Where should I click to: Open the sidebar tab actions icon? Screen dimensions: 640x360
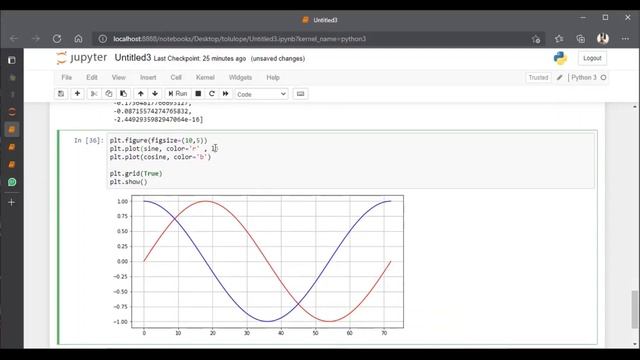(12, 60)
